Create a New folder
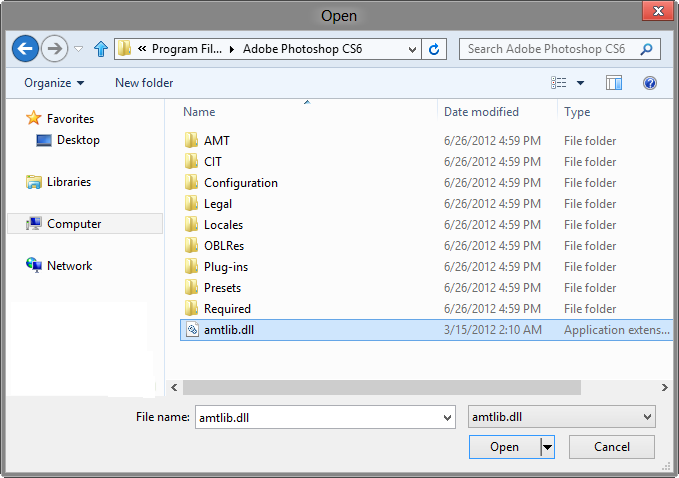Viewport: 679px width, 478px height. point(144,83)
